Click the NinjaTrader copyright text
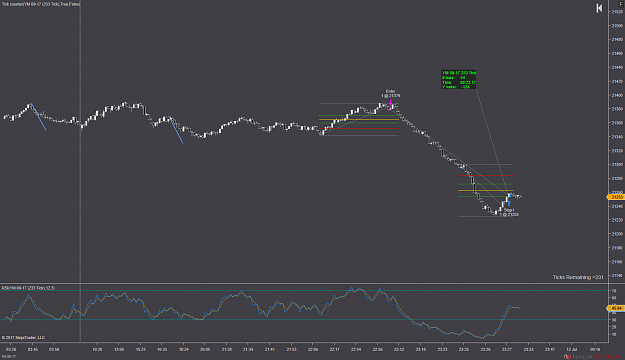The width and height of the screenshot is (625, 360). tap(23, 337)
